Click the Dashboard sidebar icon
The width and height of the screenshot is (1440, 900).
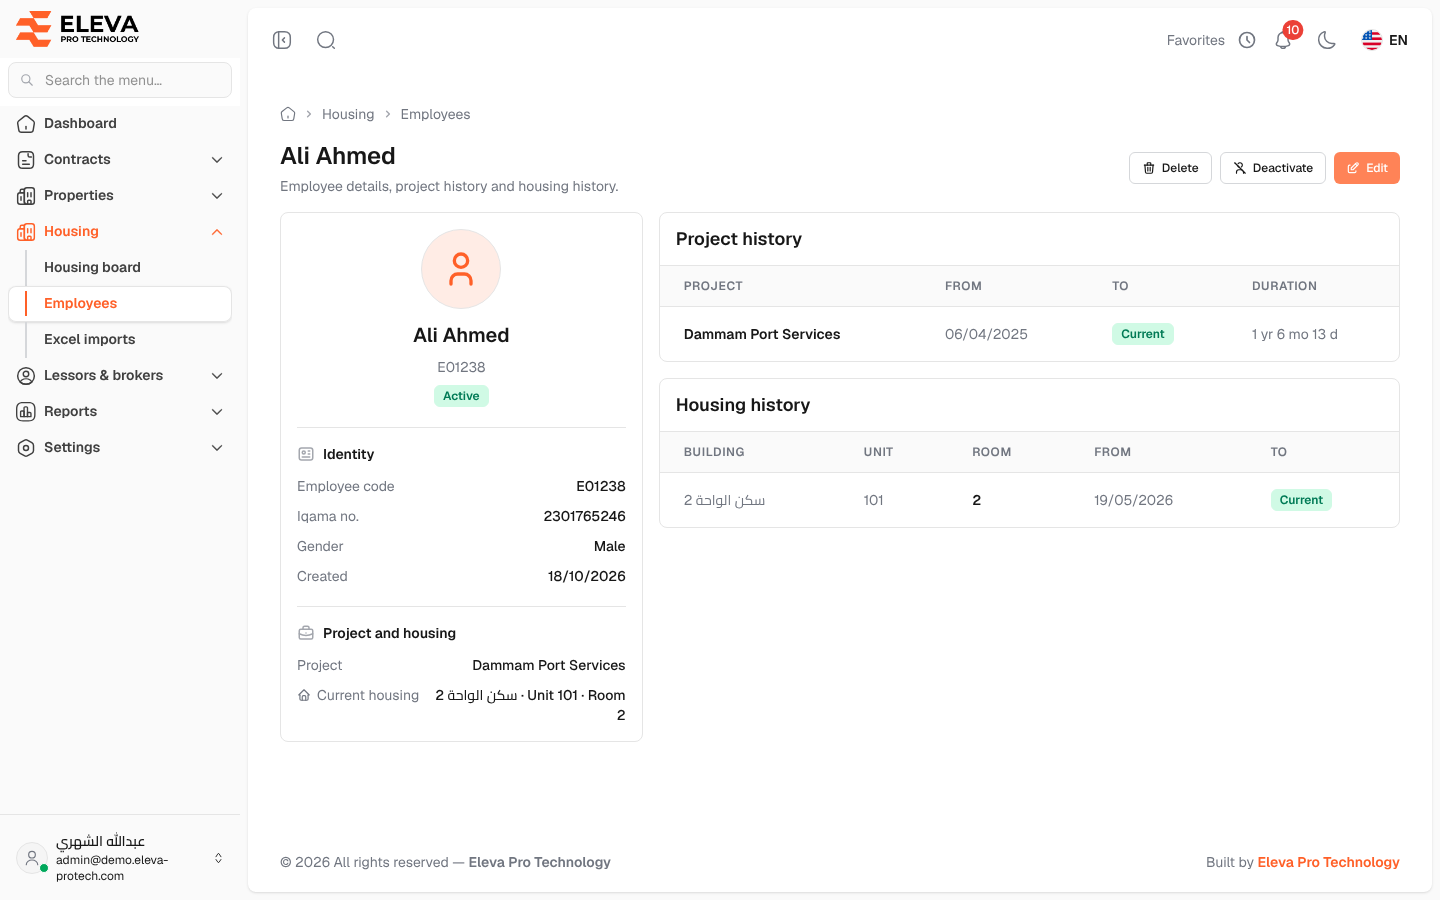tap(26, 124)
